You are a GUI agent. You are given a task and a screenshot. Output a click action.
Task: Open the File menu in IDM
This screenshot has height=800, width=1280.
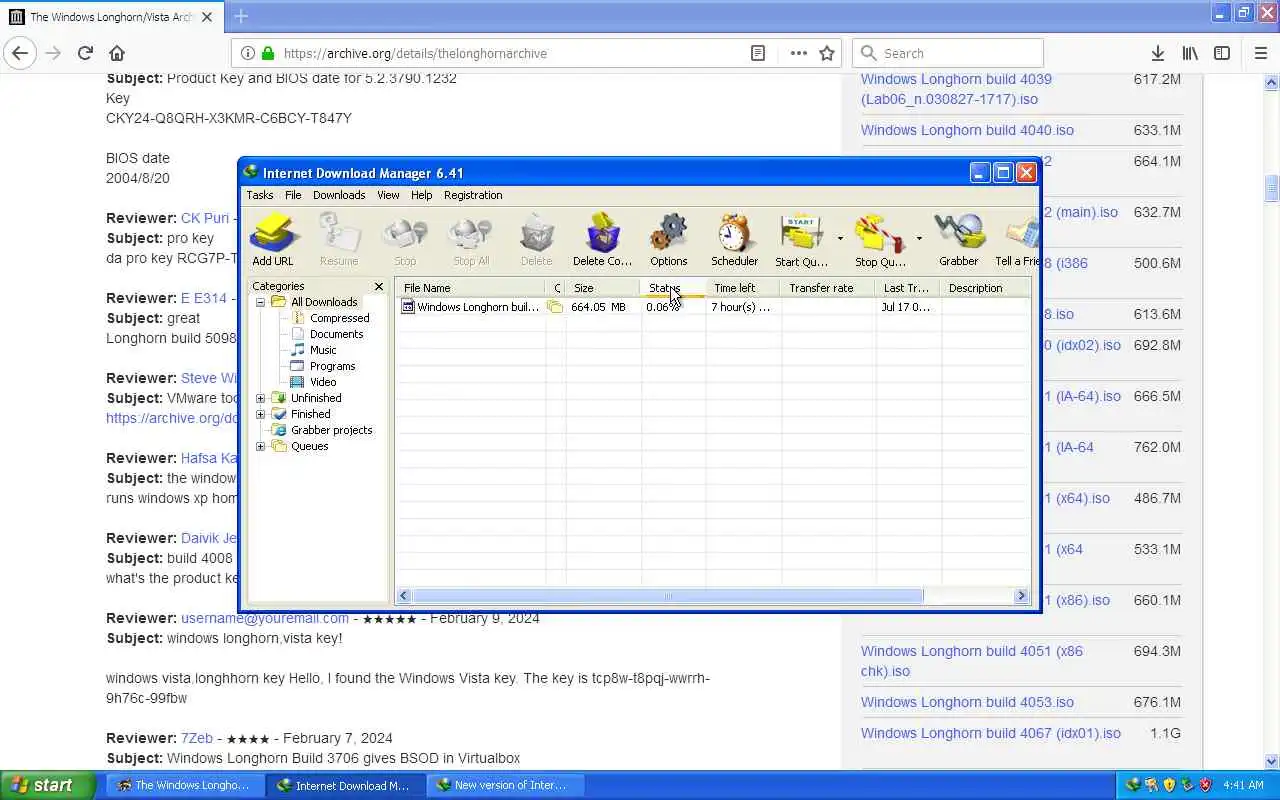293,195
